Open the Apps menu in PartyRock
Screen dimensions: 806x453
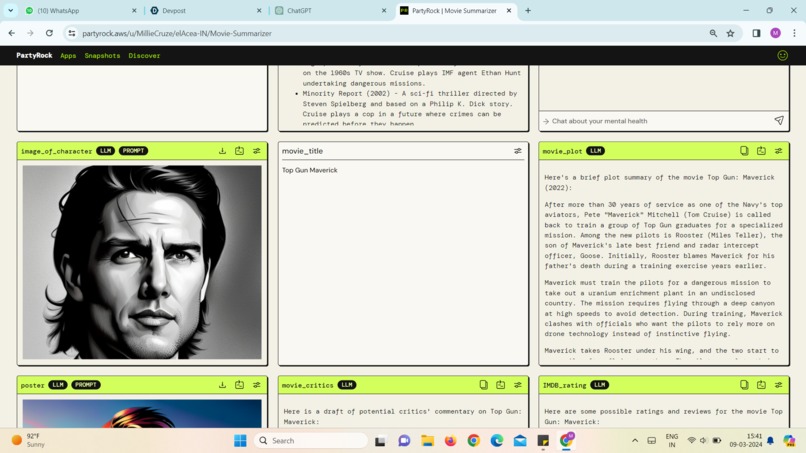point(68,56)
